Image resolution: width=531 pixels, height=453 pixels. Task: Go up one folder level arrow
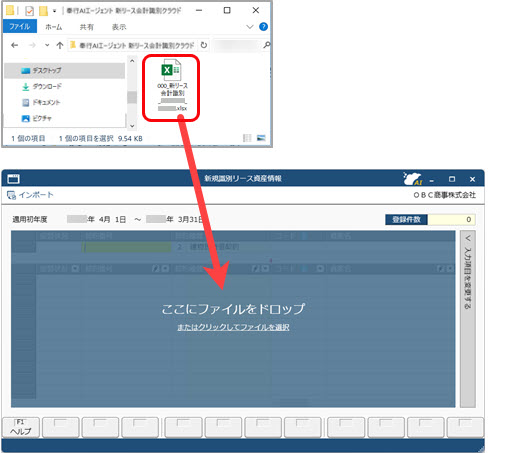(x=60, y=45)
